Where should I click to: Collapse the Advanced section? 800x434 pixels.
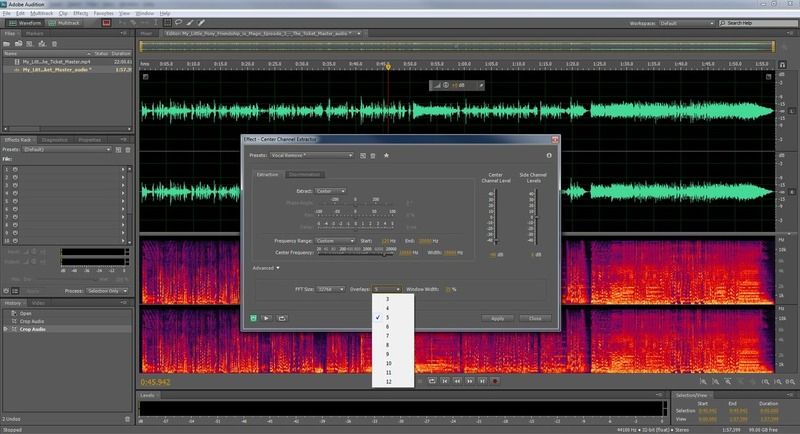[x=266, y=268]
